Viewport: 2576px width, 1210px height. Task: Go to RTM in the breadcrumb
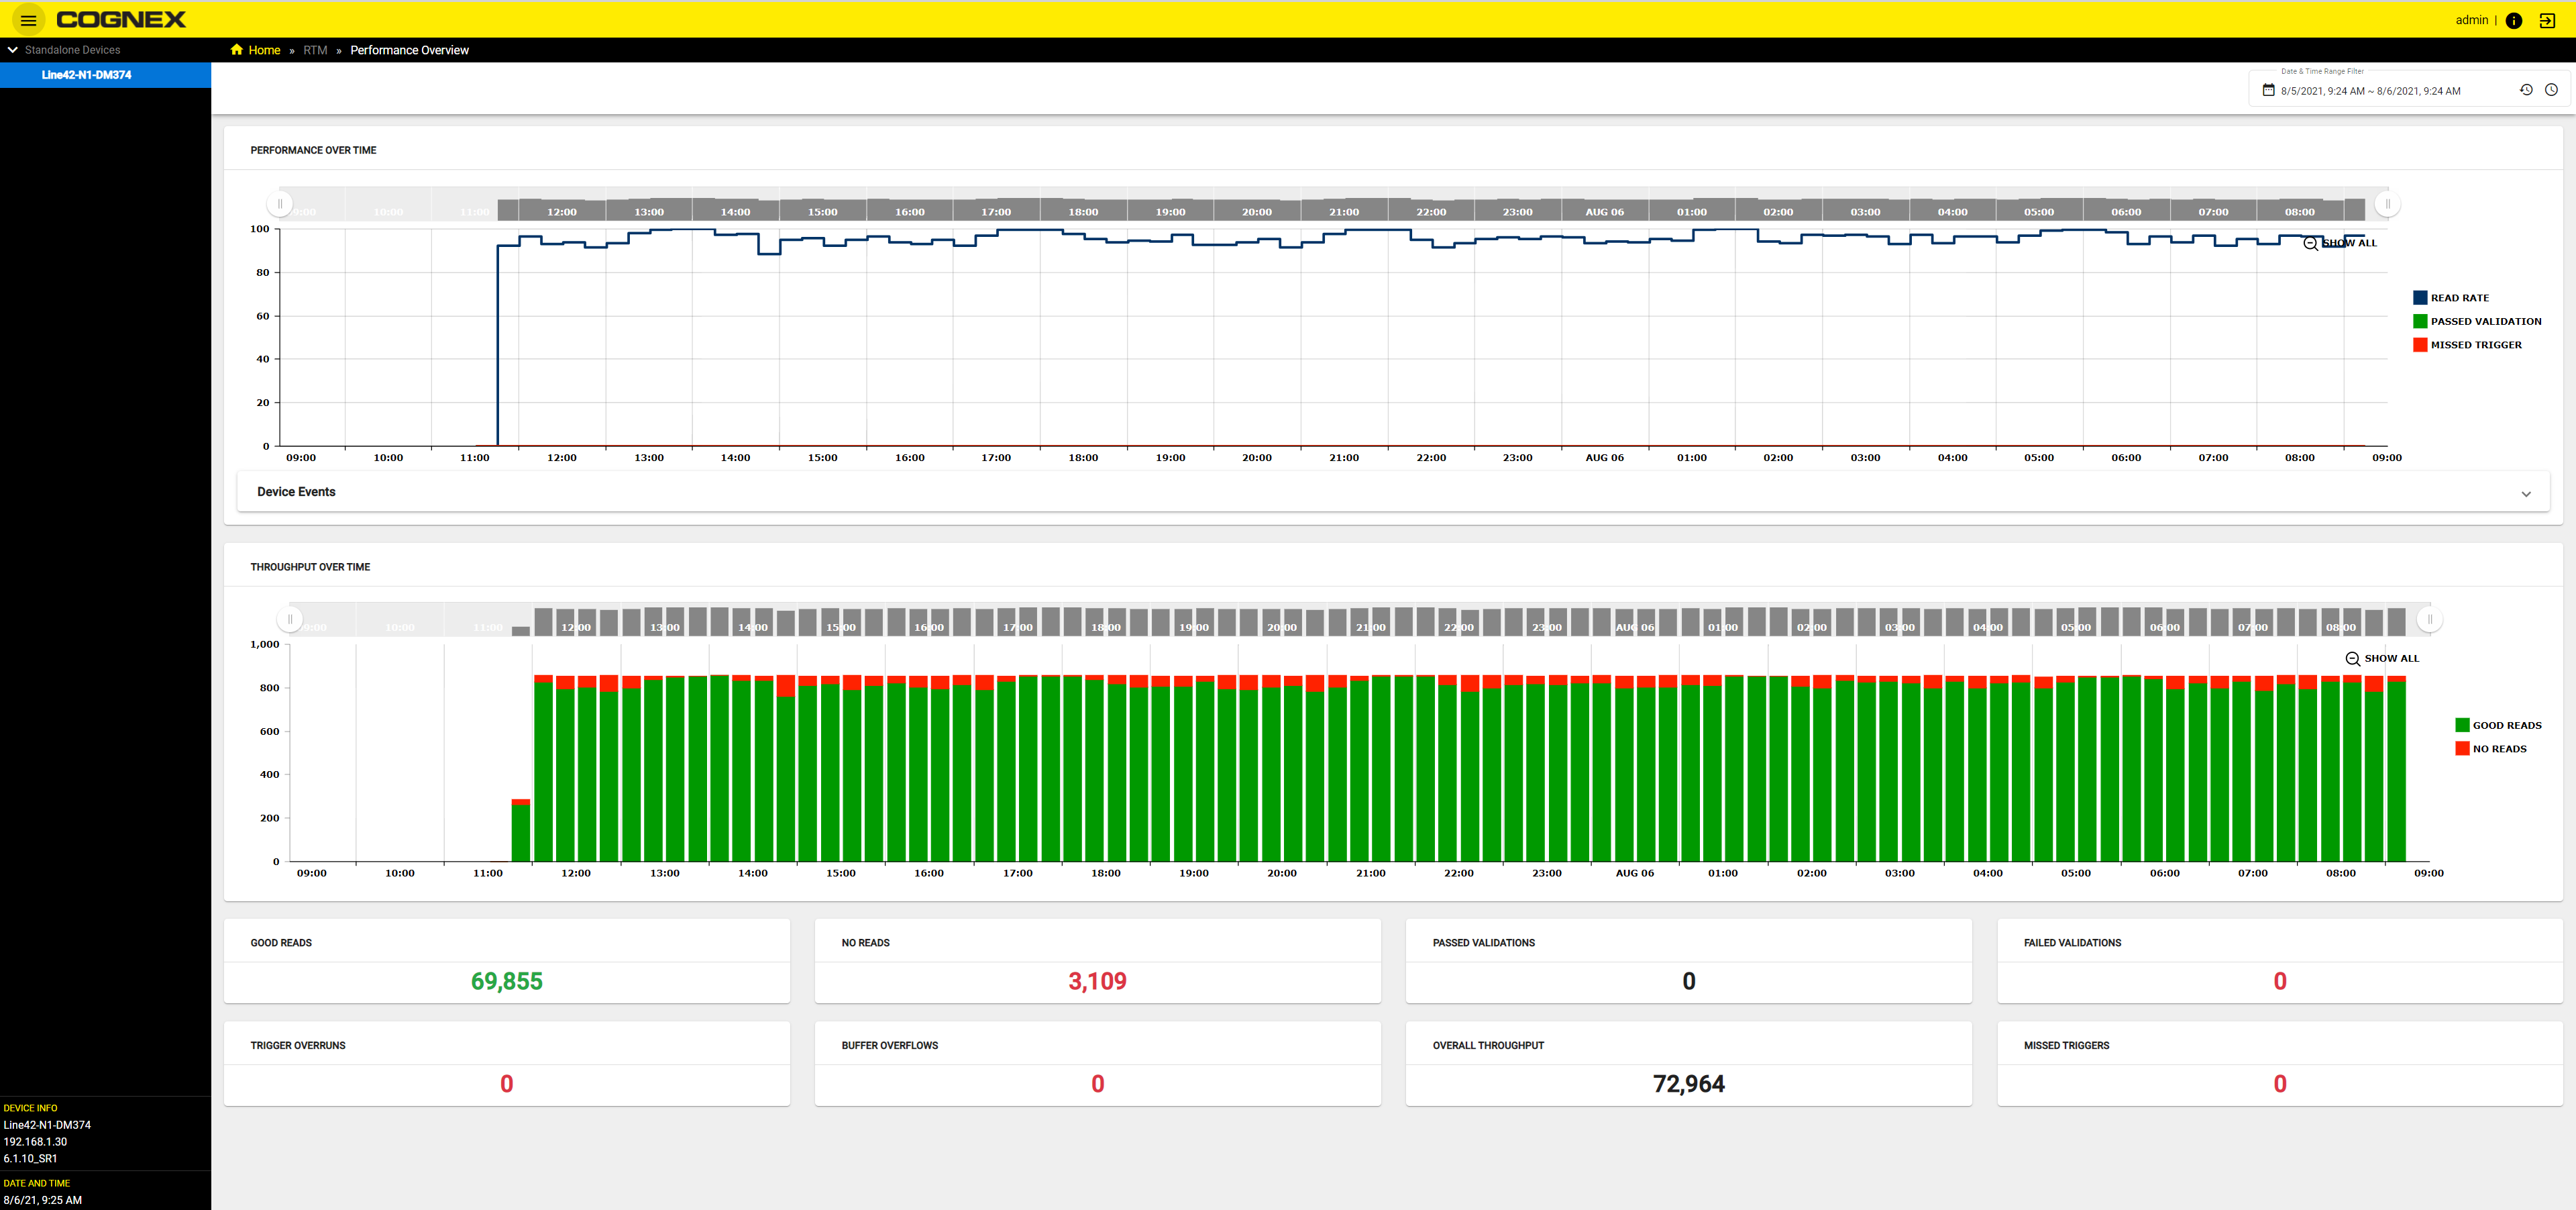[x=315, y=50]
